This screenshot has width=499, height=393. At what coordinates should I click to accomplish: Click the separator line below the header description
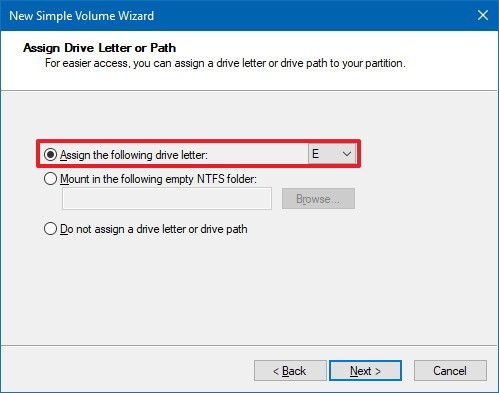(x=249, y=90)
